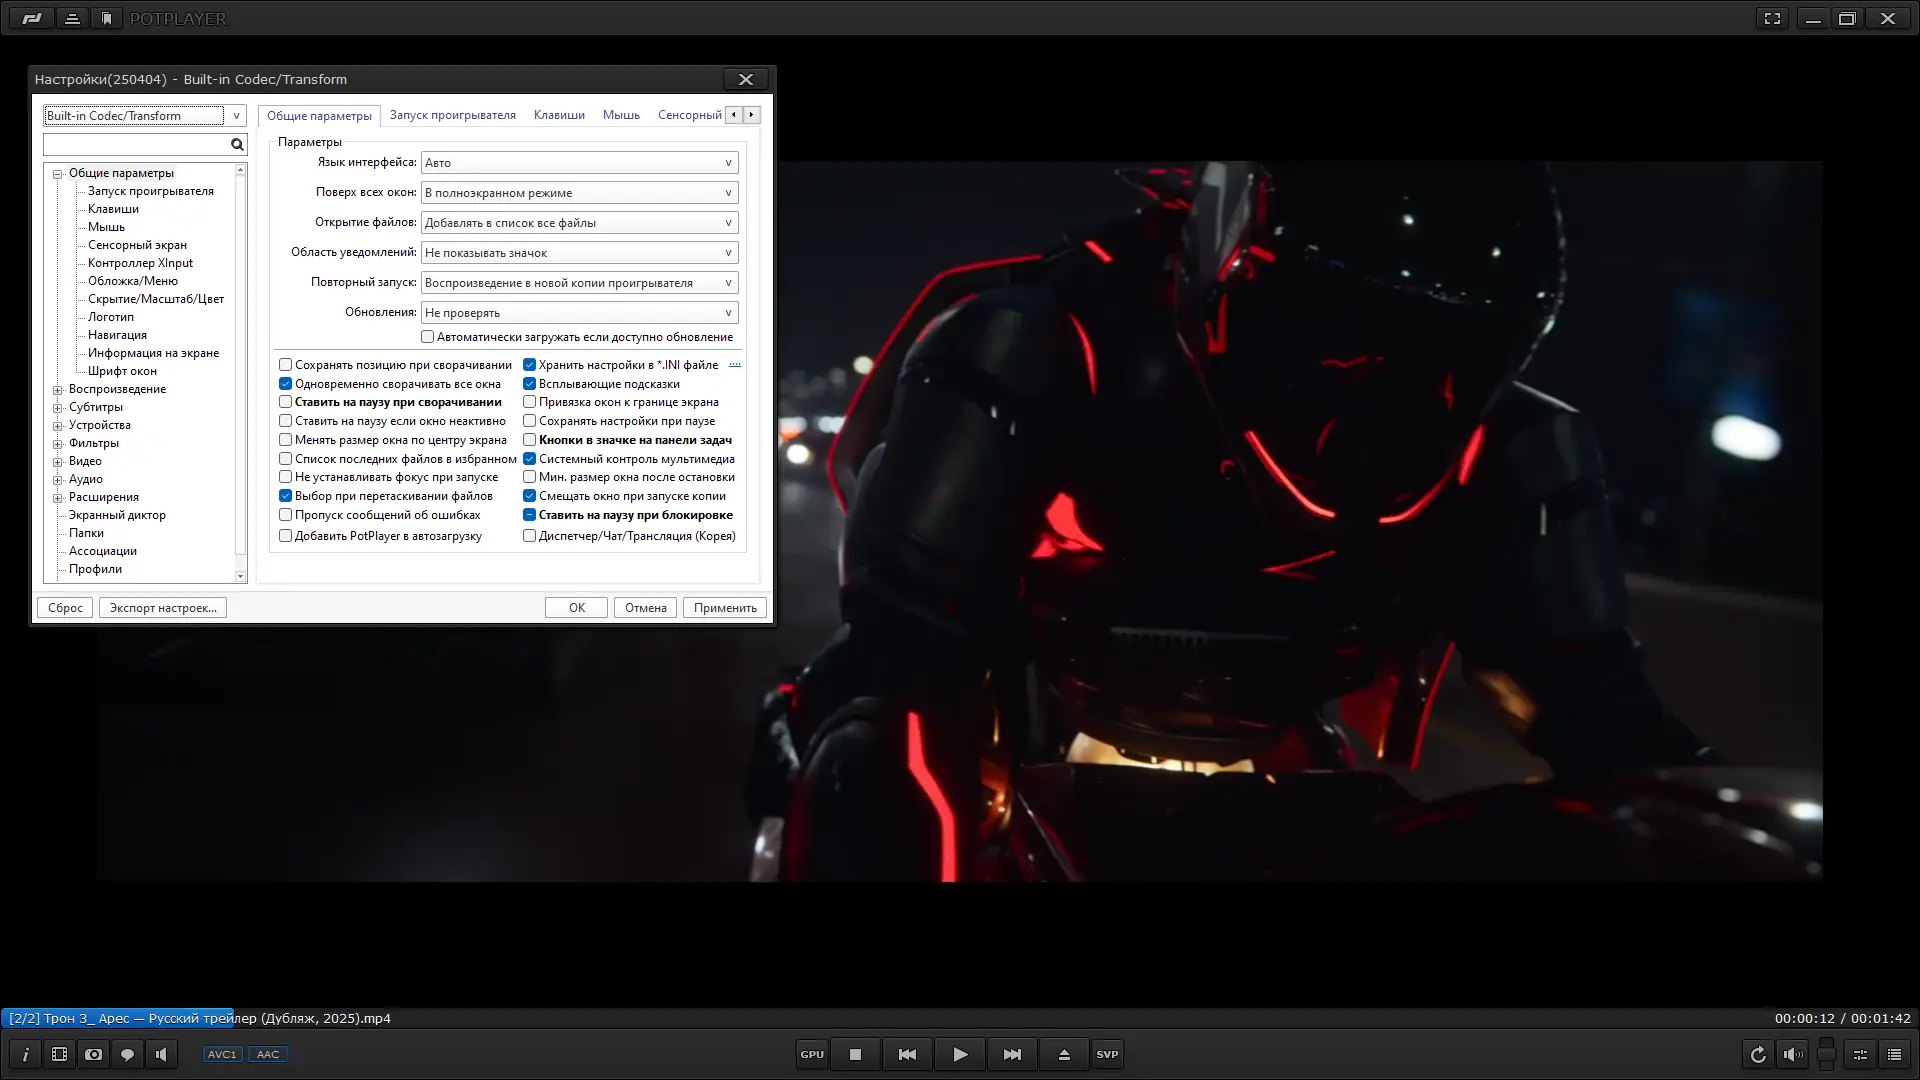Open the Обновления dropdown

579,313
